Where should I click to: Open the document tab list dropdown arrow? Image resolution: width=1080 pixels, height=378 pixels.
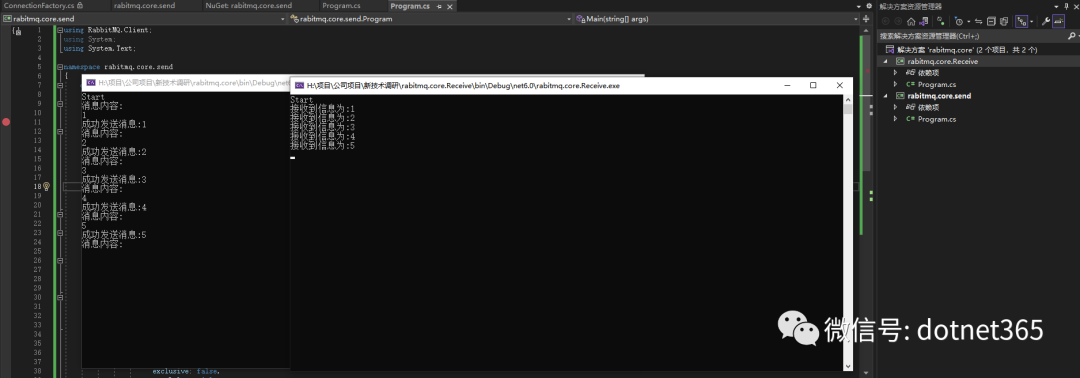[859, 6]
